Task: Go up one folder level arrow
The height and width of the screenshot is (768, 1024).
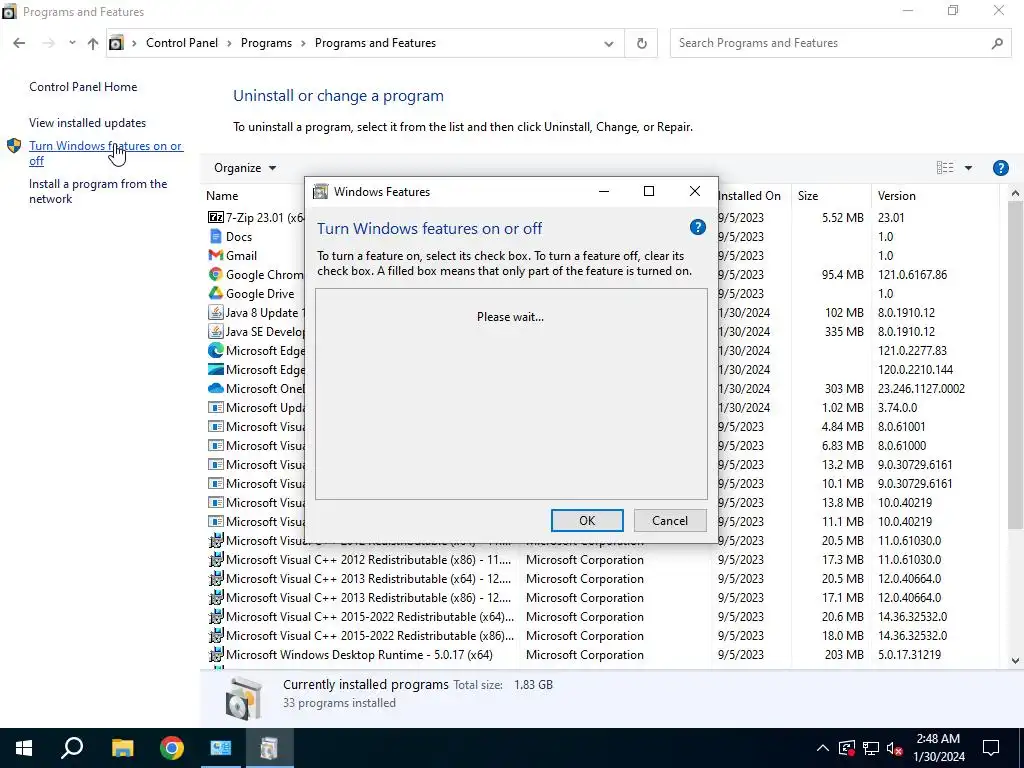Action: coord(93,43)
